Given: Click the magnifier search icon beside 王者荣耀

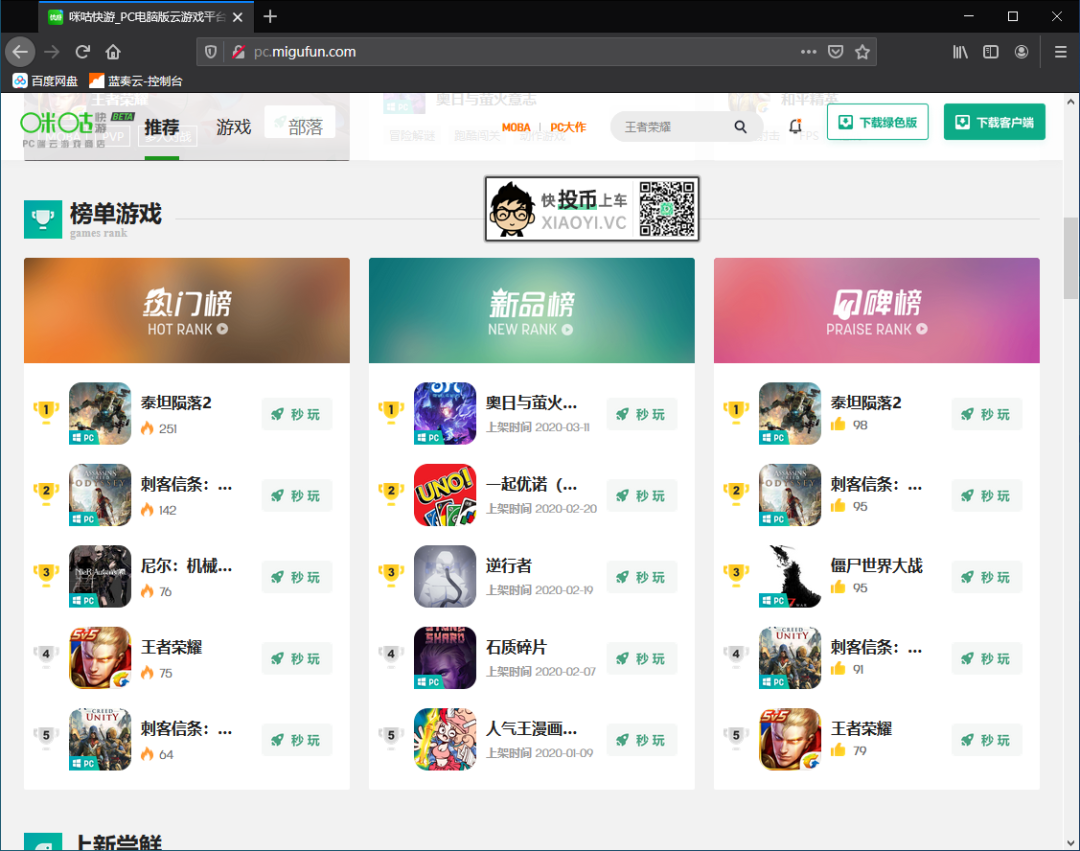Looking at the screenshot, I should (740, 128).
